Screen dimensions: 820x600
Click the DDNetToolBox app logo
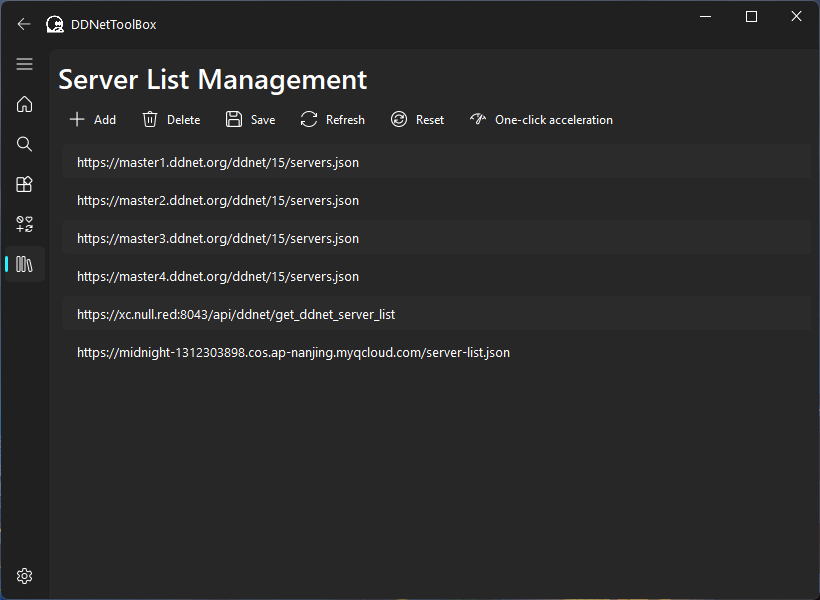(x=55, y=24)
